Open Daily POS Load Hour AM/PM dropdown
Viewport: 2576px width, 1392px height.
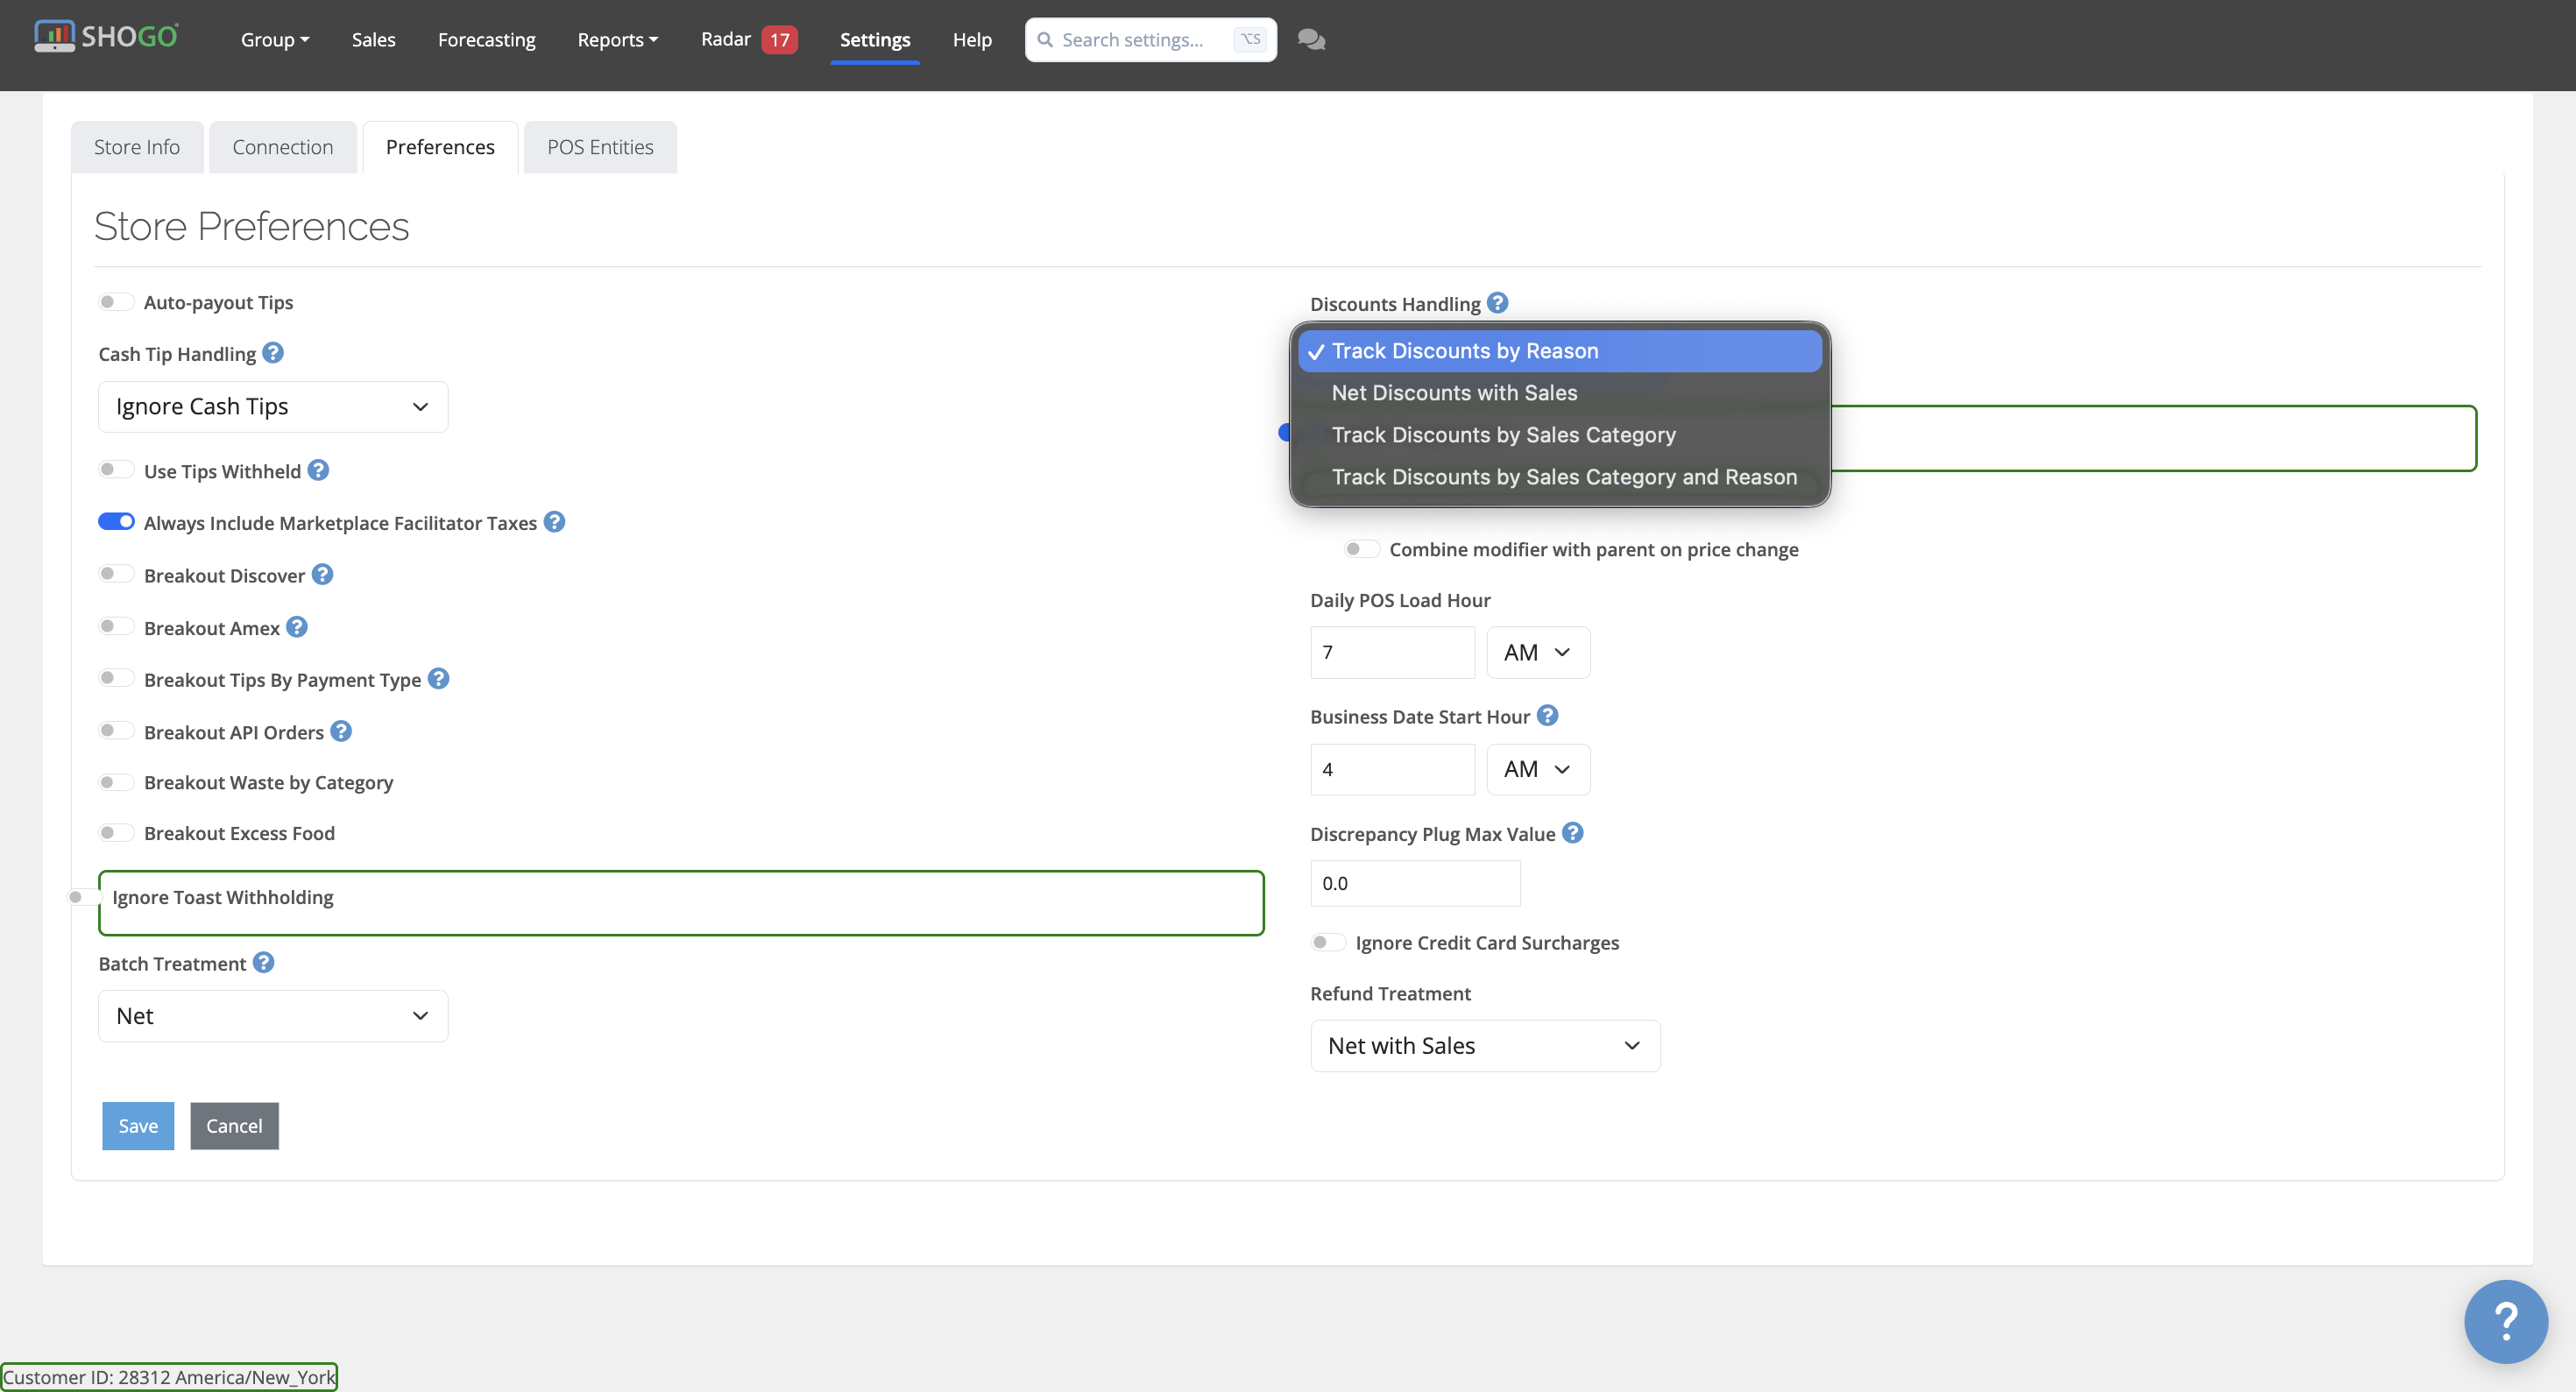pyautogui.click(x=1538, y=652)
